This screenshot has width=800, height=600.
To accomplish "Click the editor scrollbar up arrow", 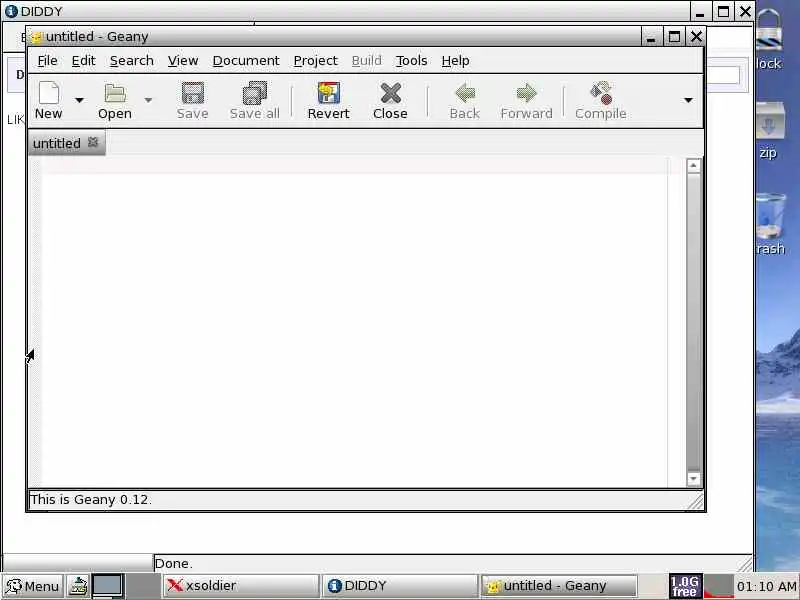I will tap(693, 165).
